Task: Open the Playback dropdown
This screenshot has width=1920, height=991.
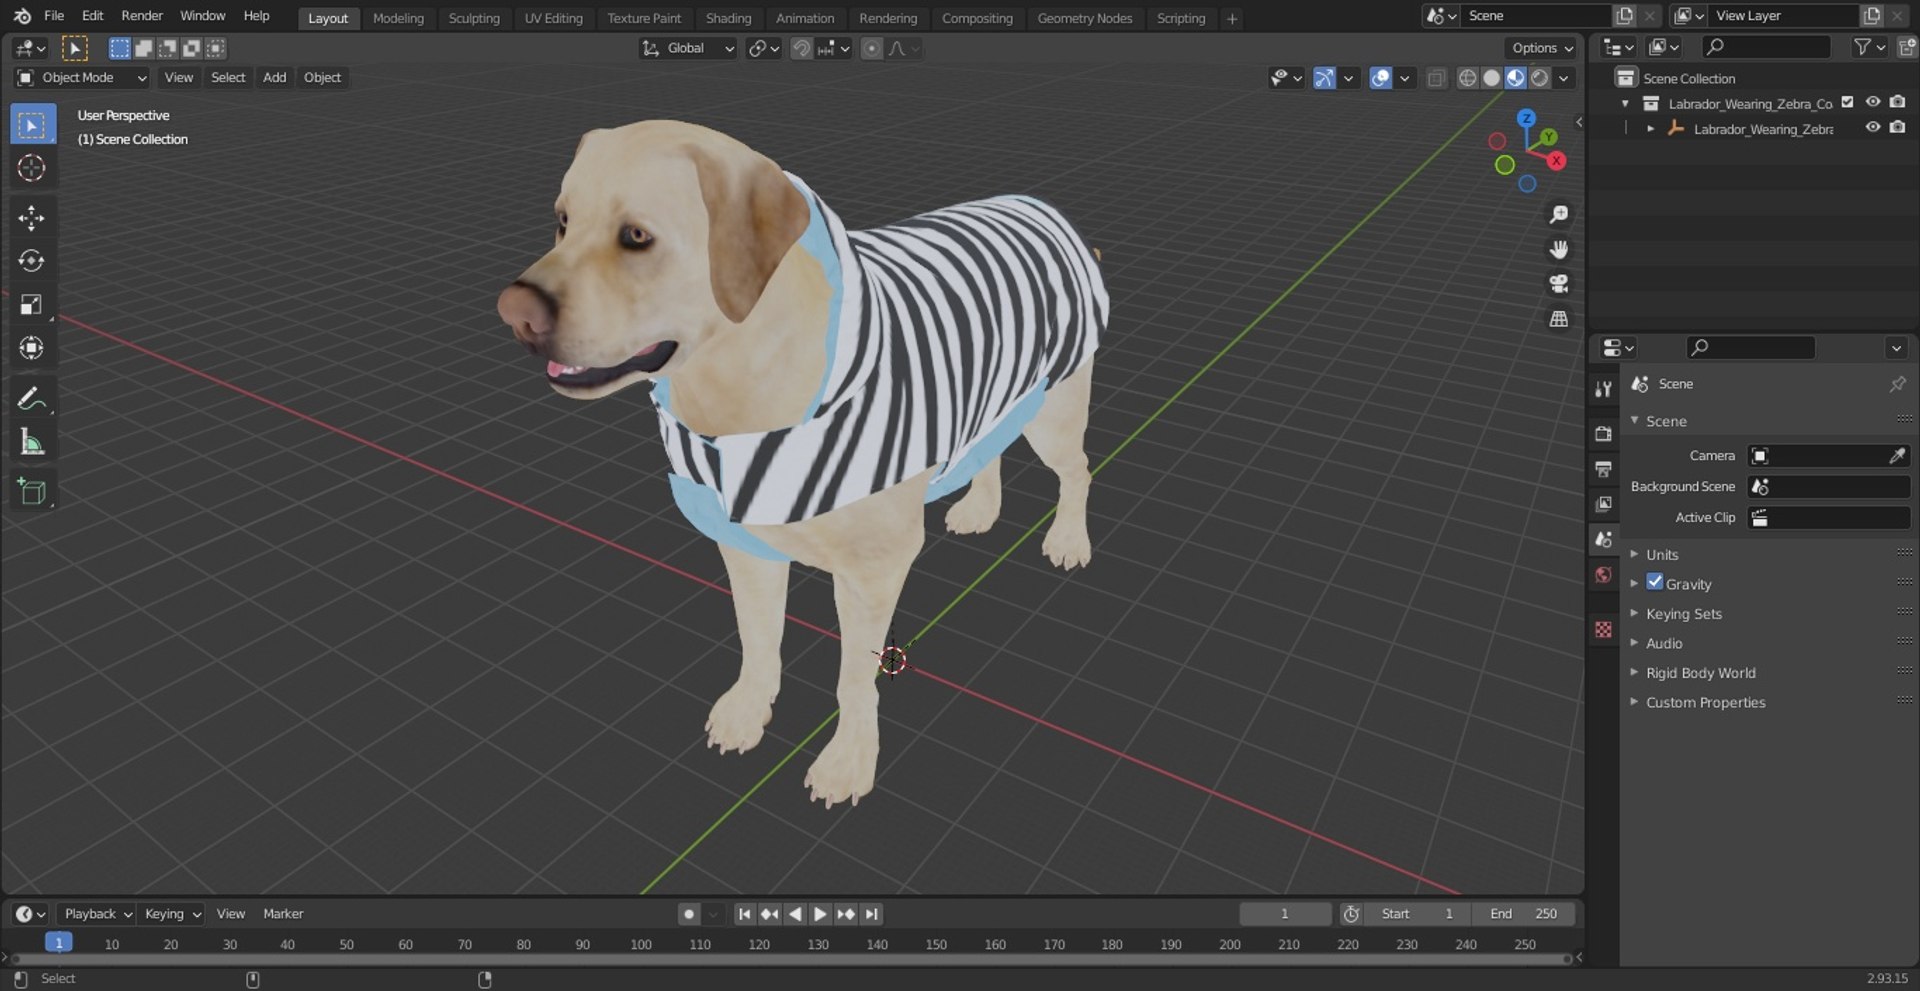Action: click(x=98, y=914)
